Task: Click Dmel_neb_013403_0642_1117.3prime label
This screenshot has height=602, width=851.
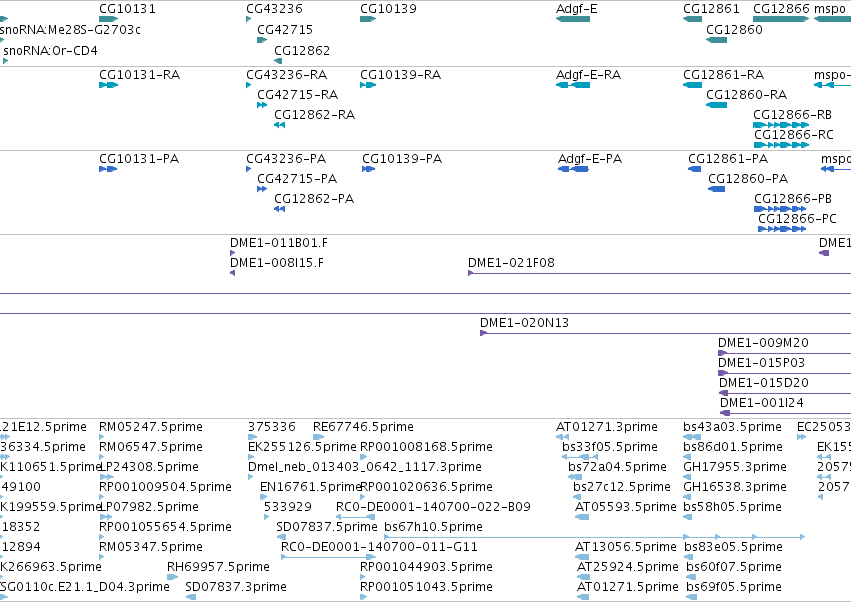Action: point(365,467)
